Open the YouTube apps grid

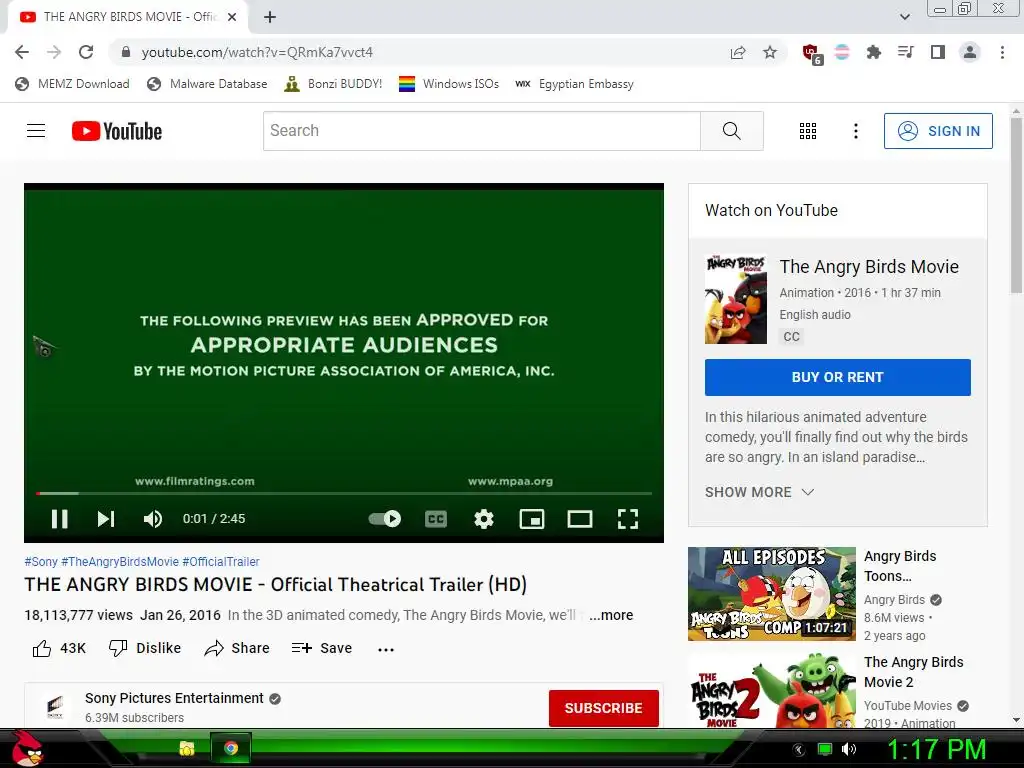[808, 131]
